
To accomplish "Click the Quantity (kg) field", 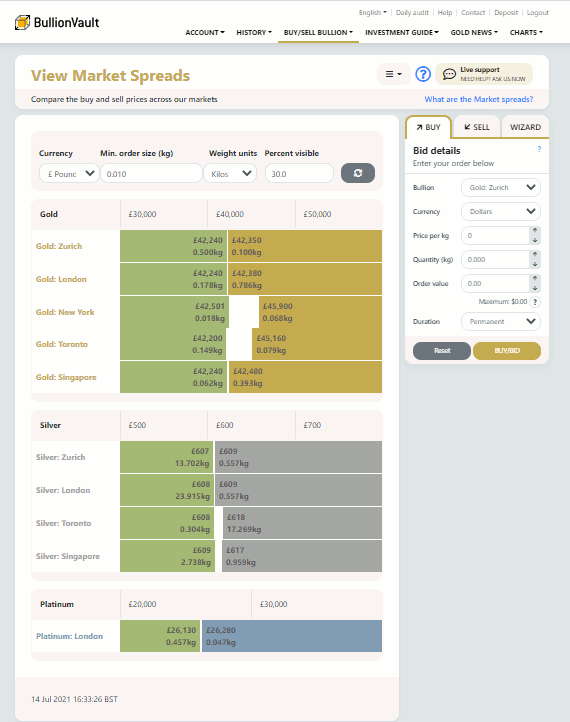I will click(496, 259).
